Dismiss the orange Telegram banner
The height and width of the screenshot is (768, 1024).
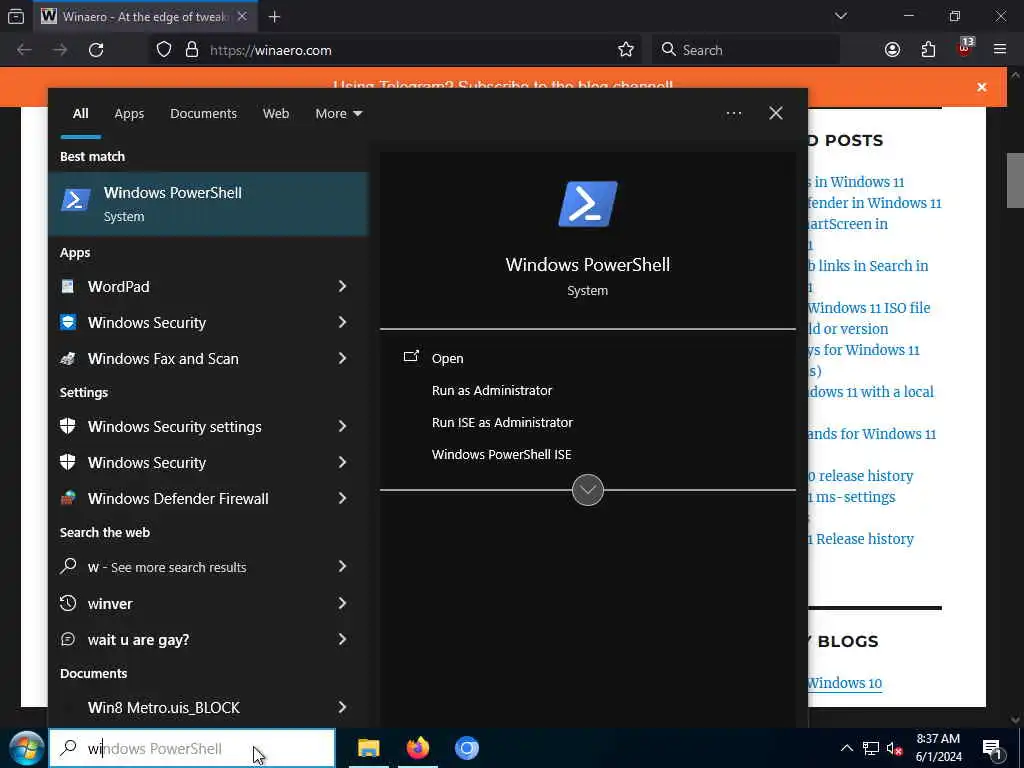click(982, 87)
